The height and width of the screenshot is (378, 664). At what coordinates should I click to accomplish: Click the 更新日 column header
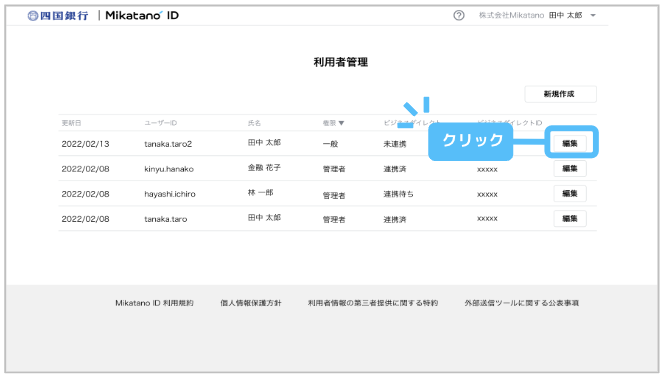(x=71, y=123)
